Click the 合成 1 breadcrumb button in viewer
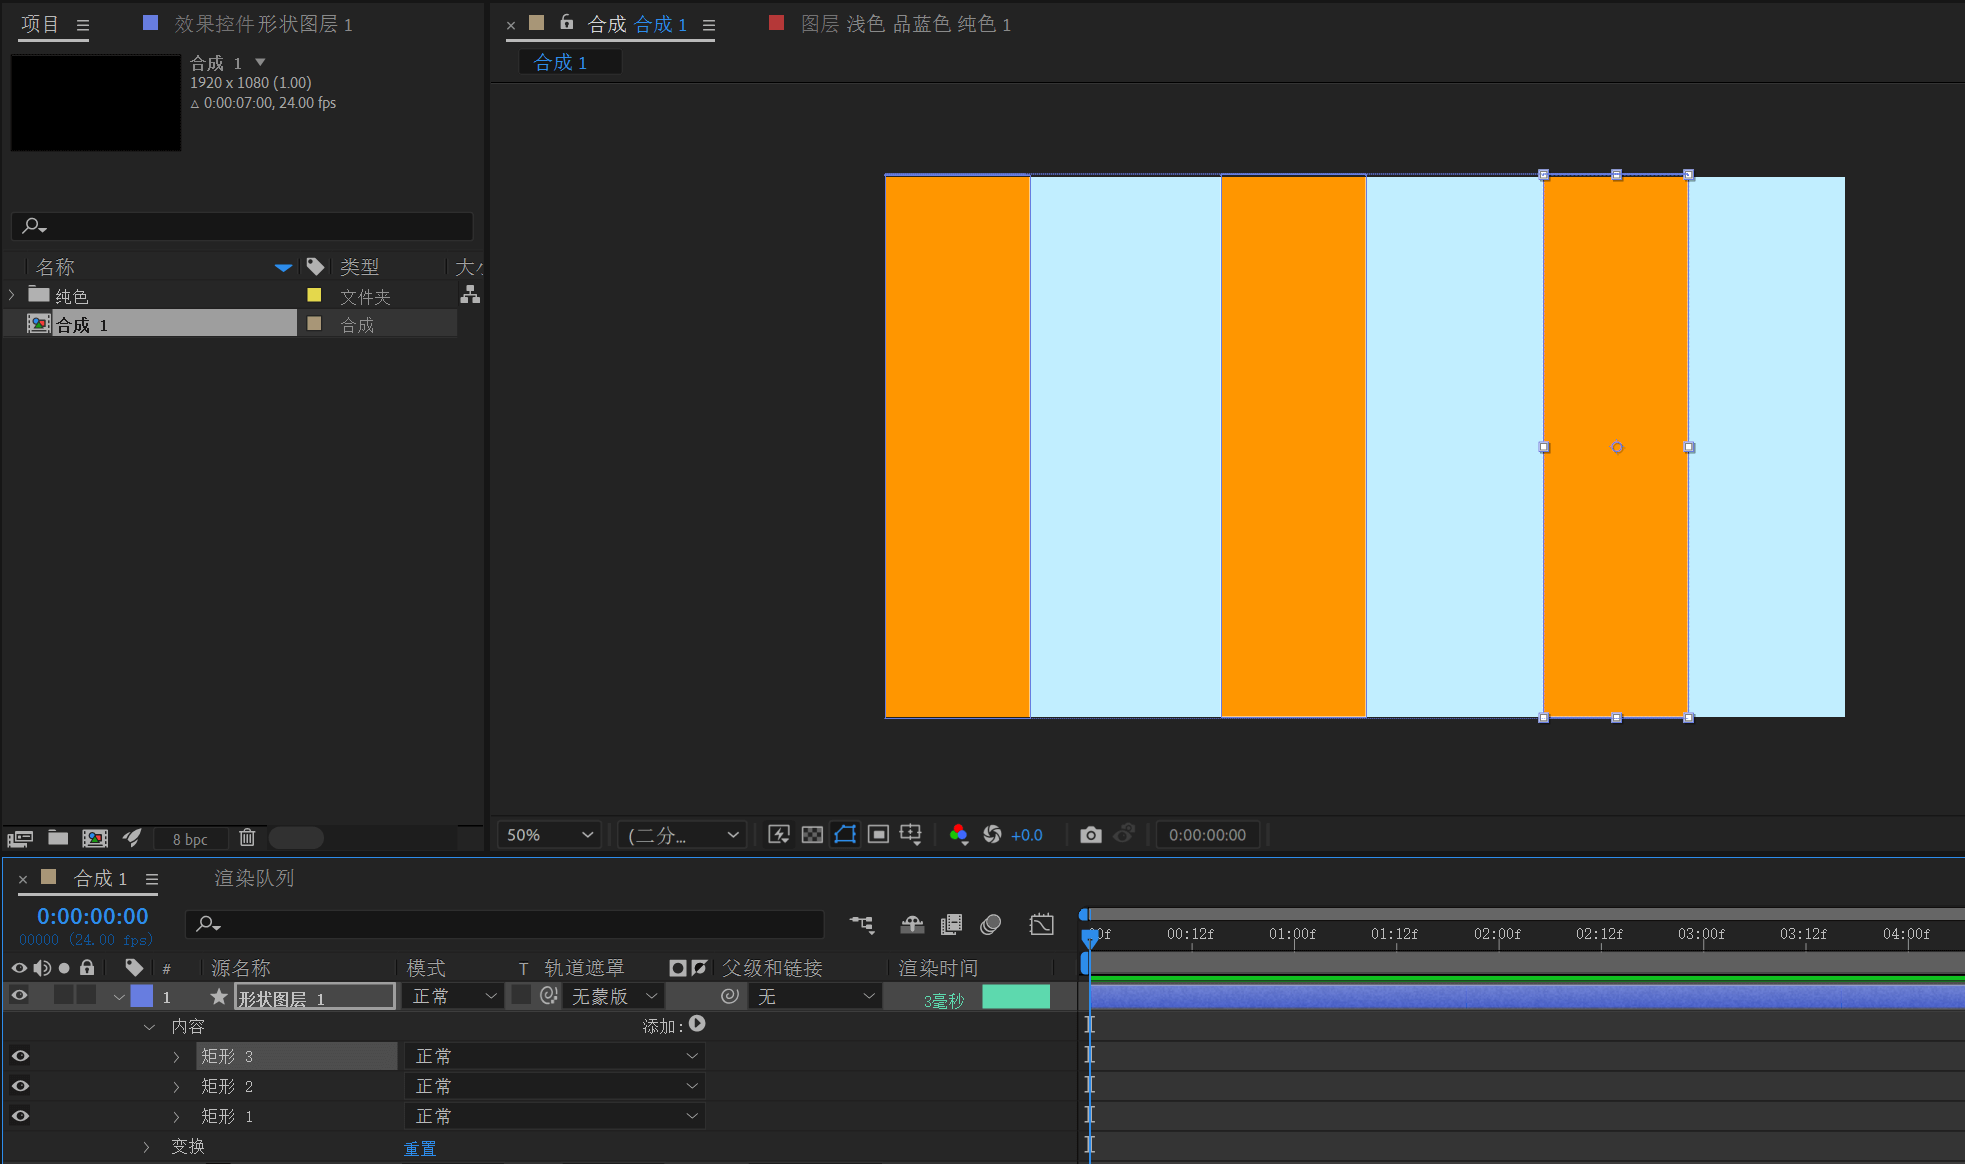Screen dimensions: 1965x1164 tap(570, 62)
